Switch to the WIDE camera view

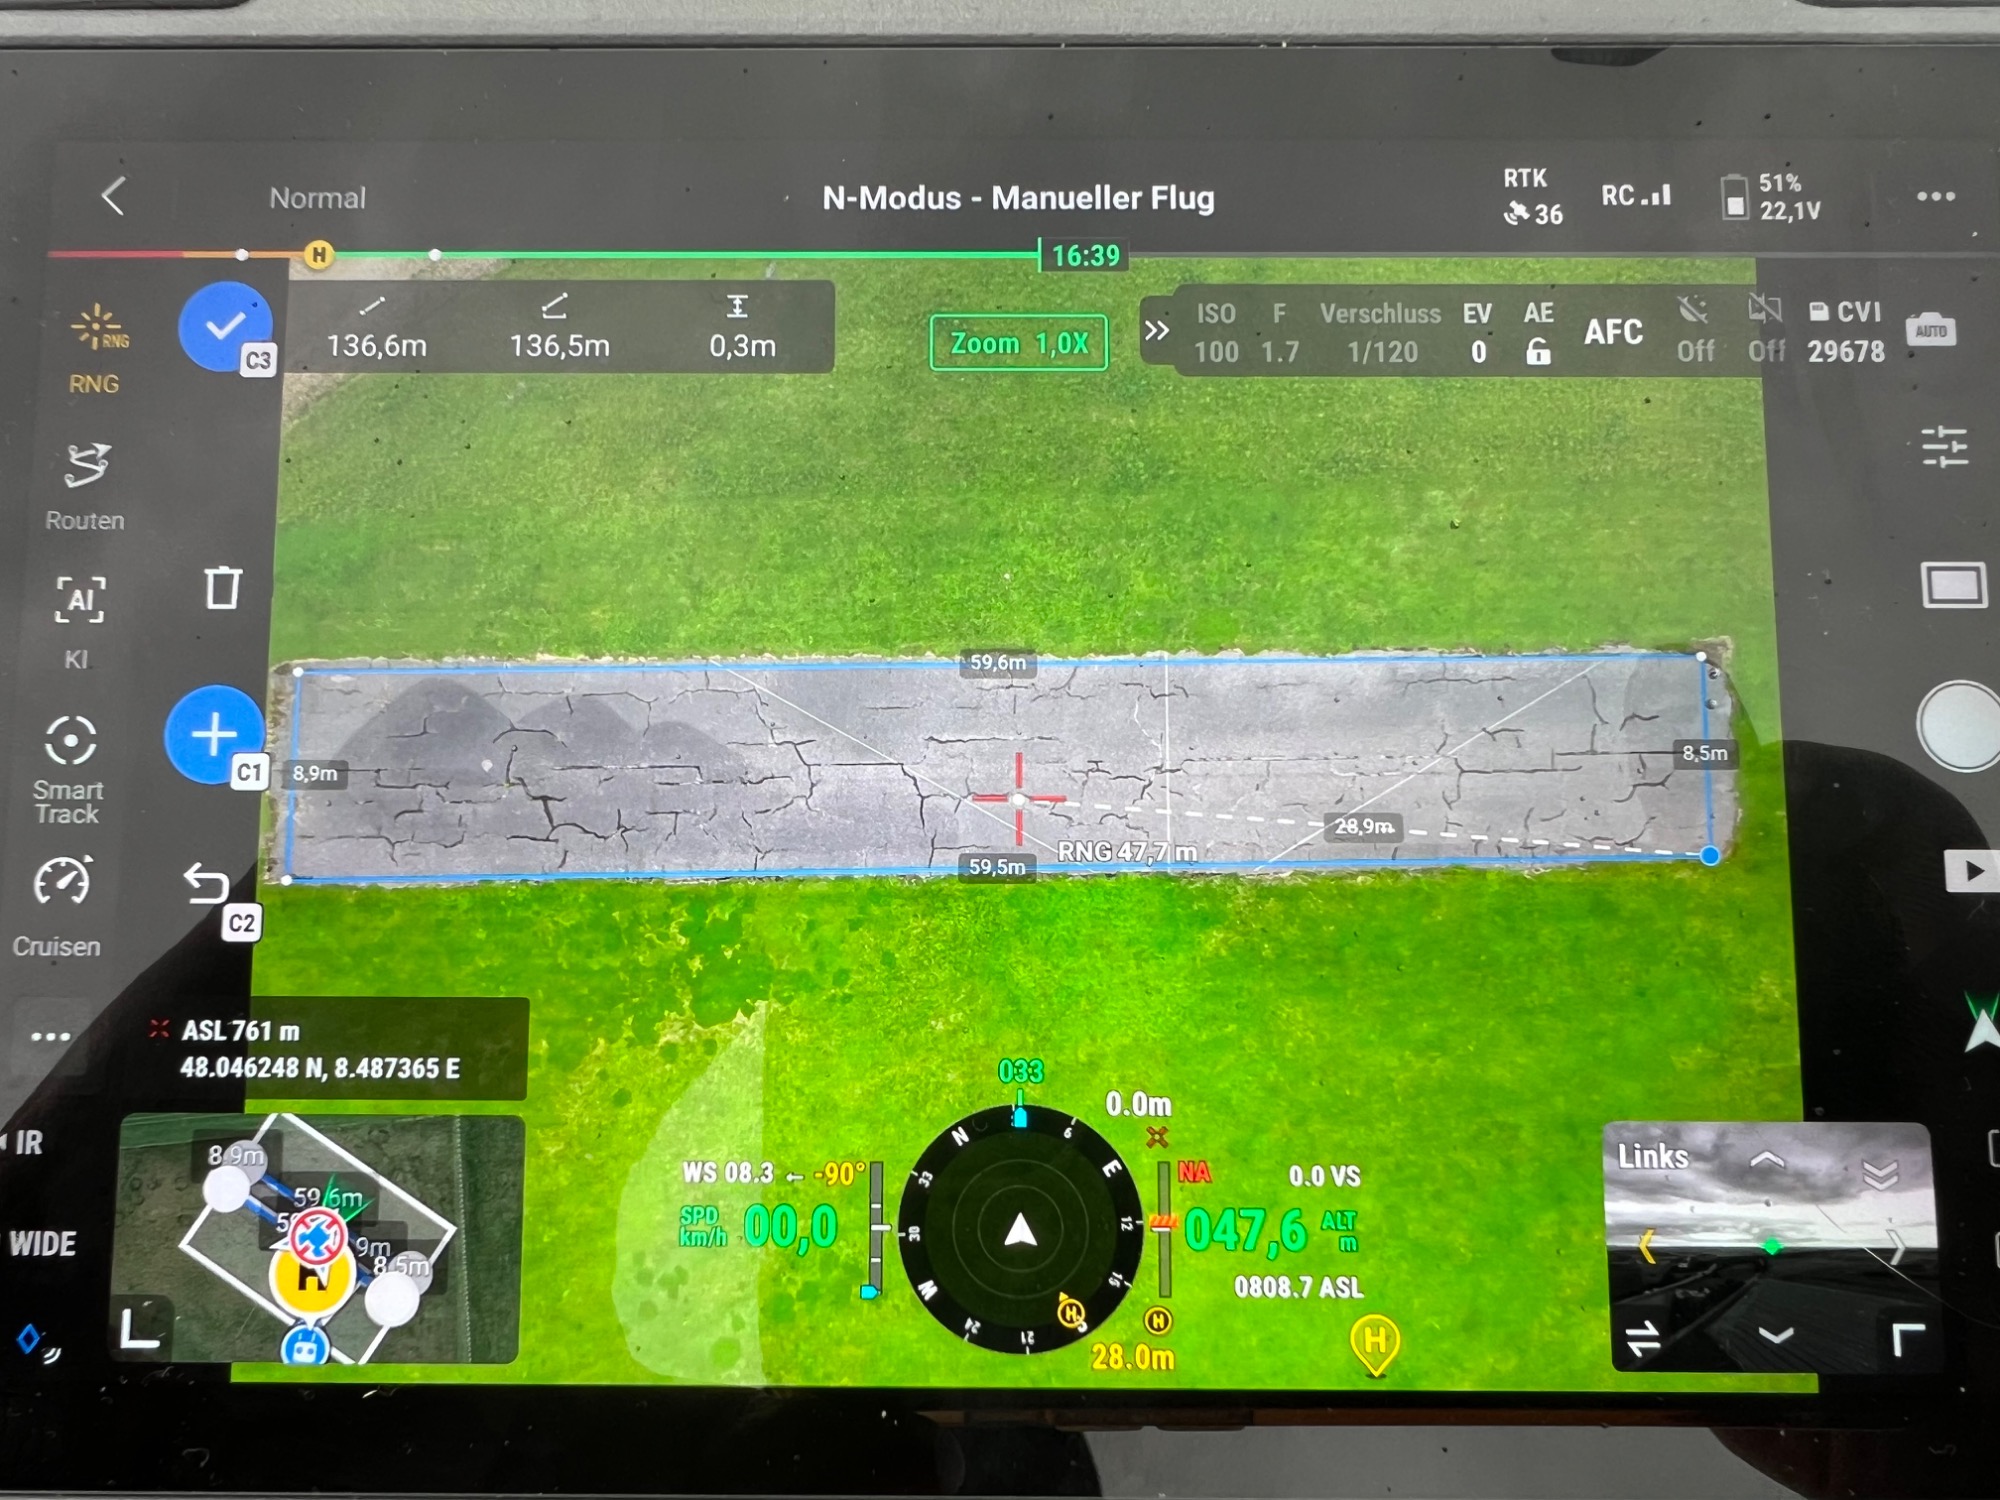click(42, 1244)
